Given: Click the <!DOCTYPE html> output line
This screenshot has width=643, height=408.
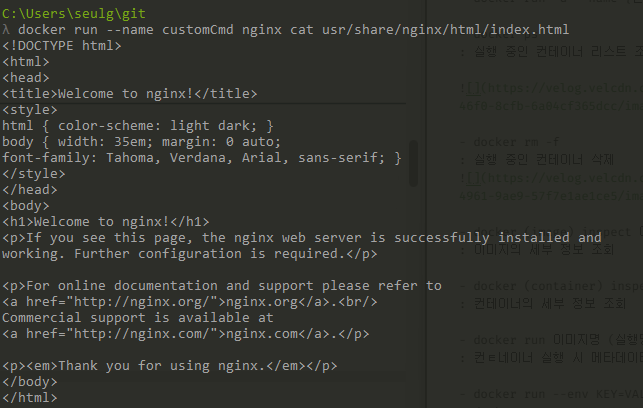Looking at the screenshot, I should pos(62,46).
